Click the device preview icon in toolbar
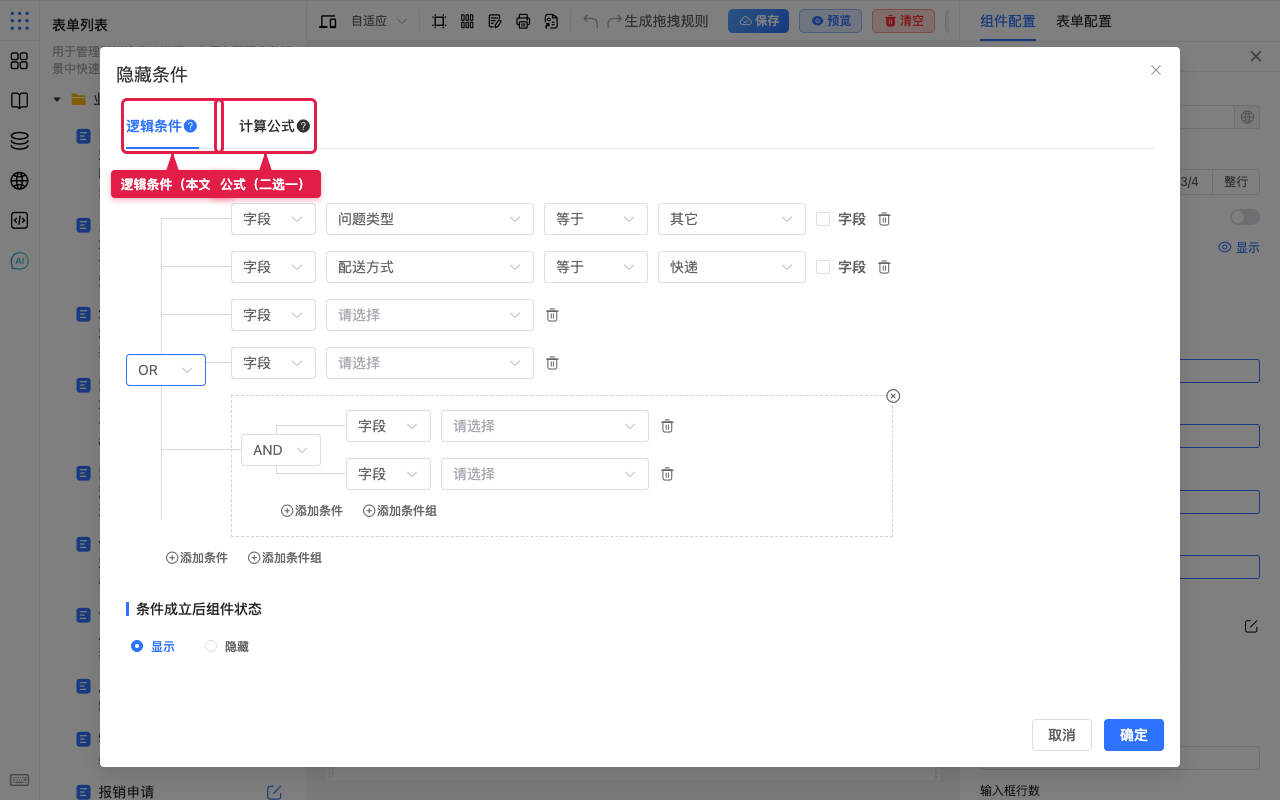 click(x=328, y=21)
